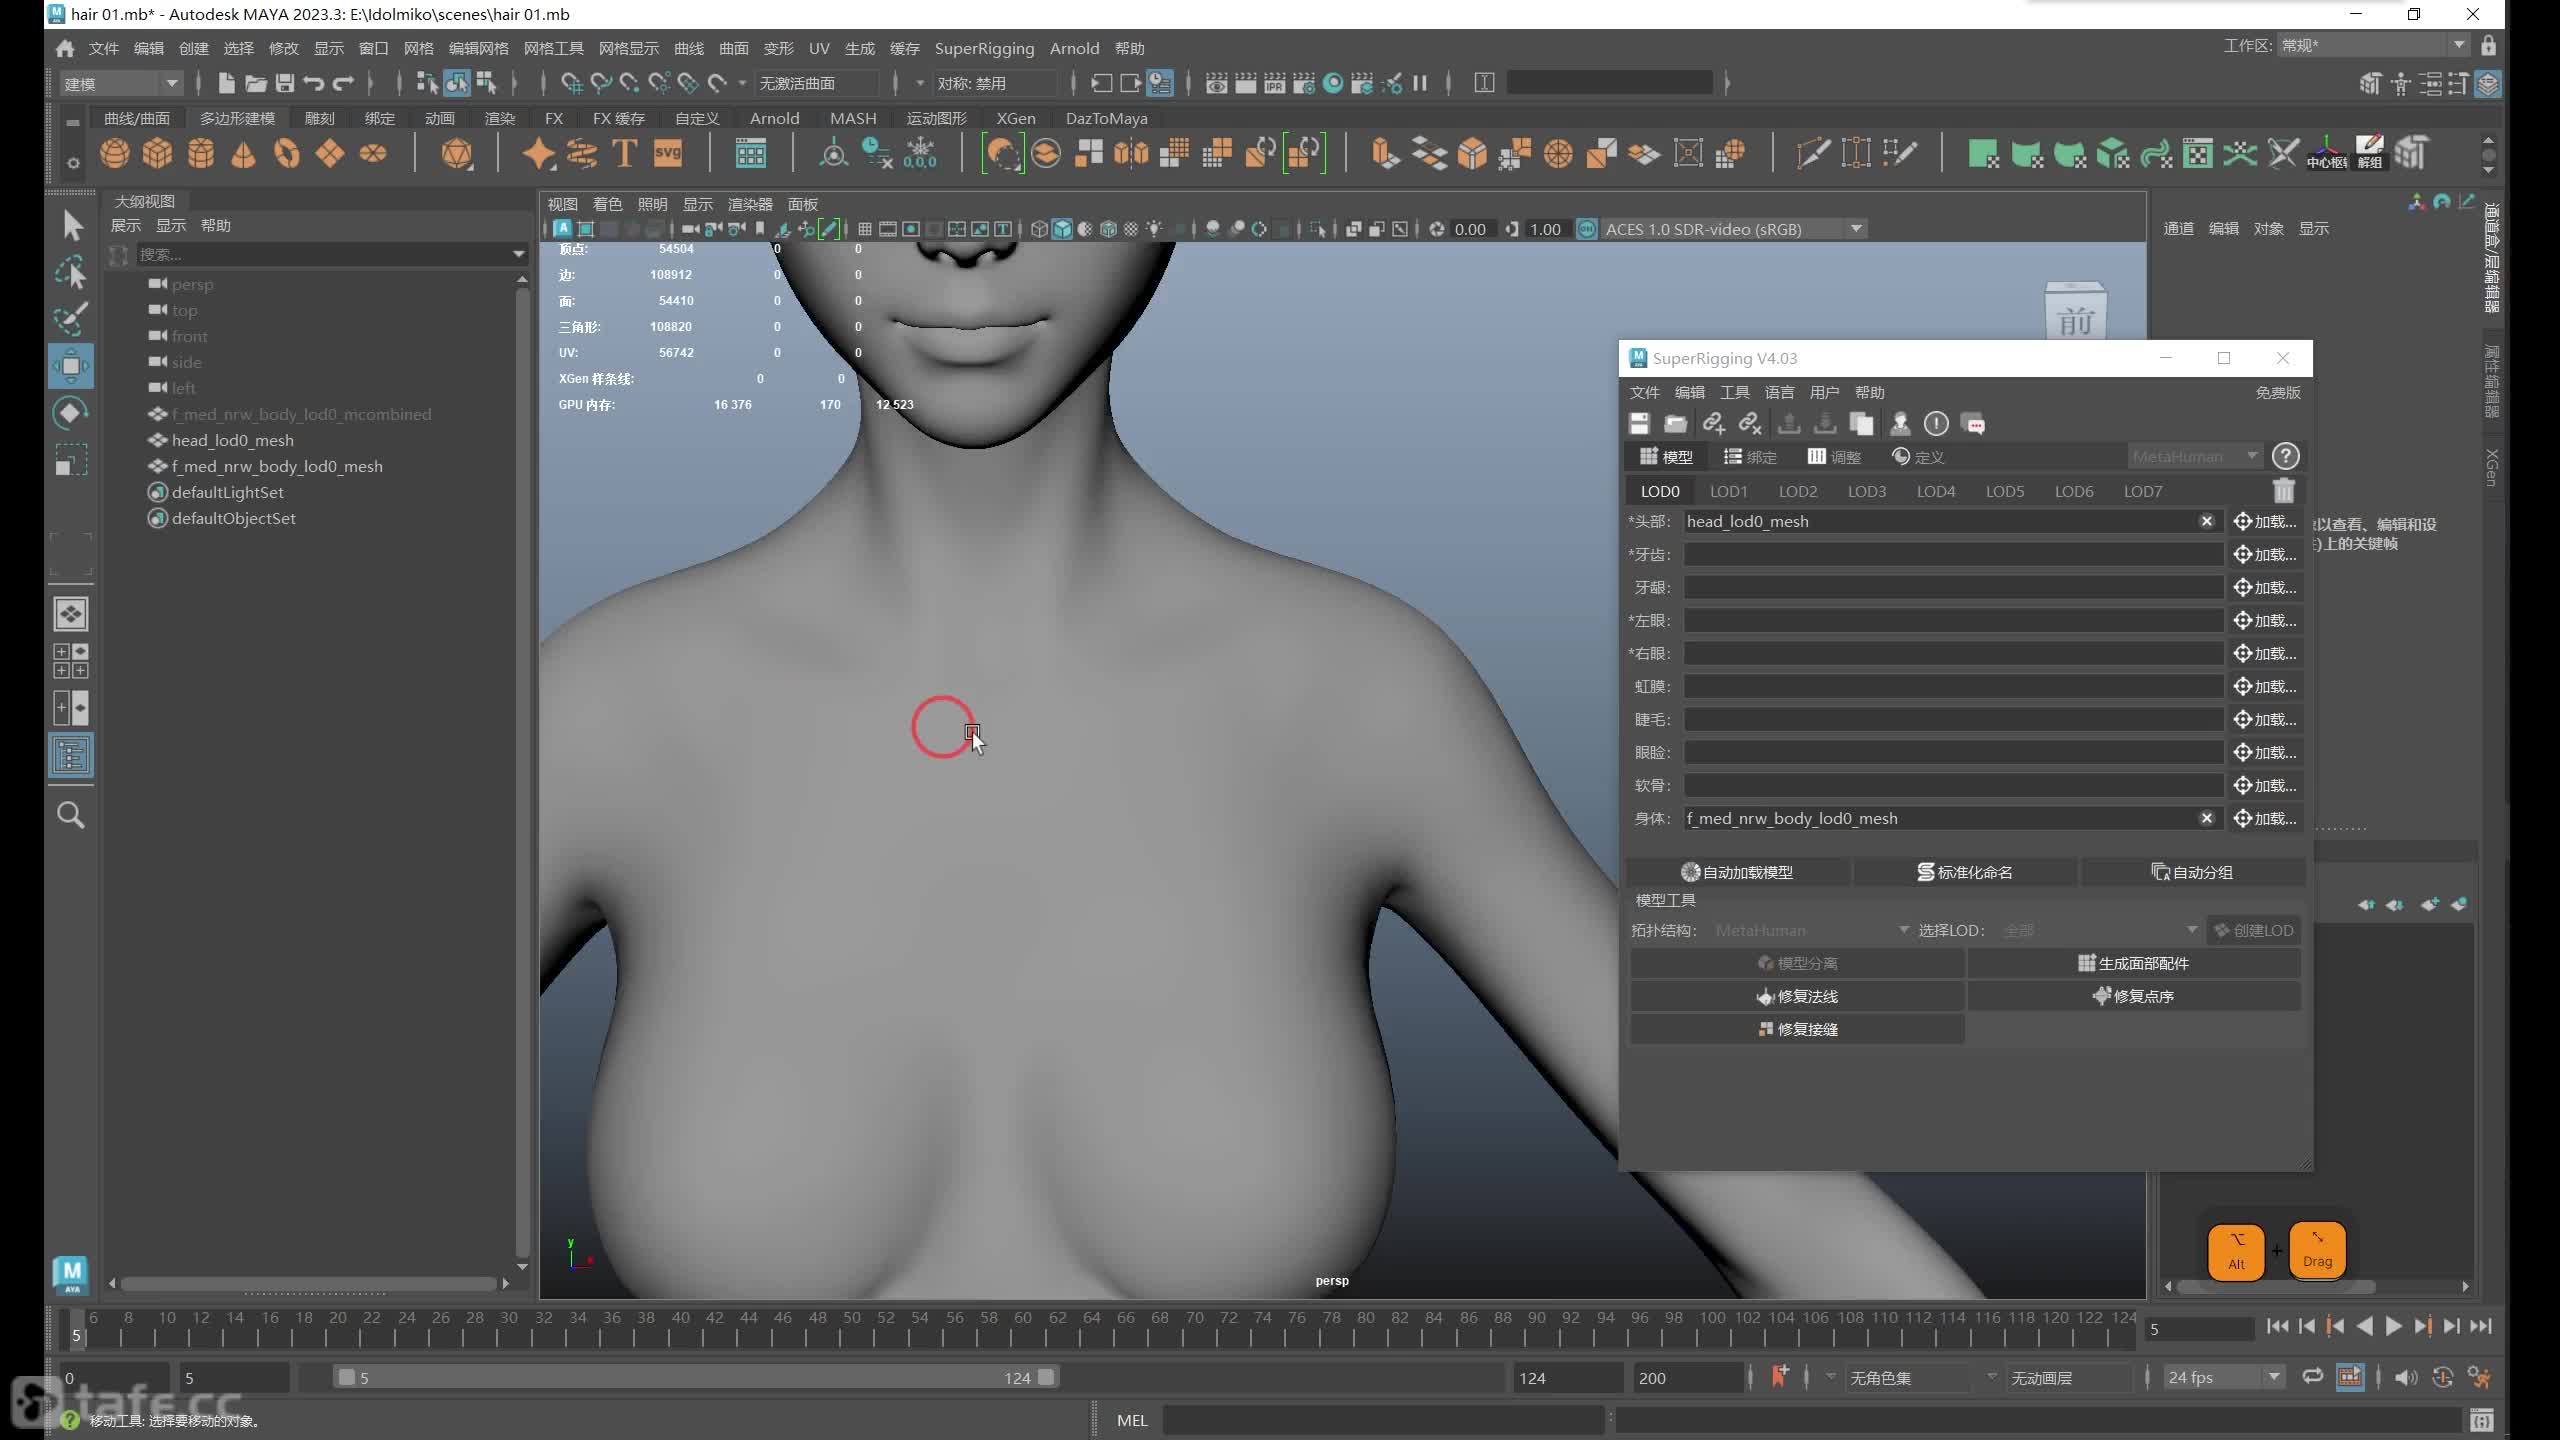This screenshot has height=1440, width=2560.
Task: Switch to the 绑定 tab in SuperRigging
Action: [1750, 457]
